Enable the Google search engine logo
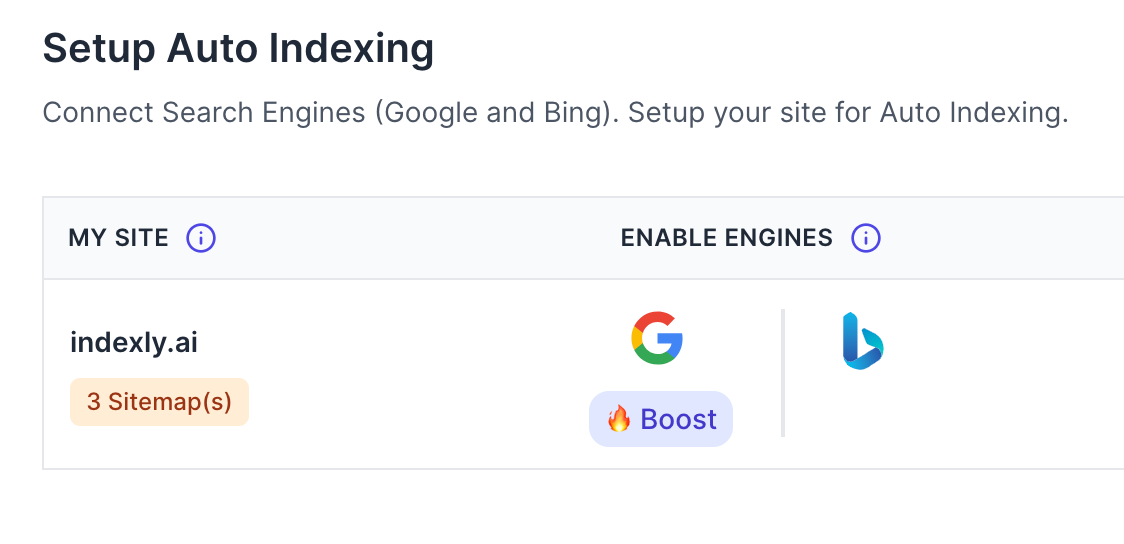The image size is (1124, 544). pyautogui.click(x=657, y=337)
